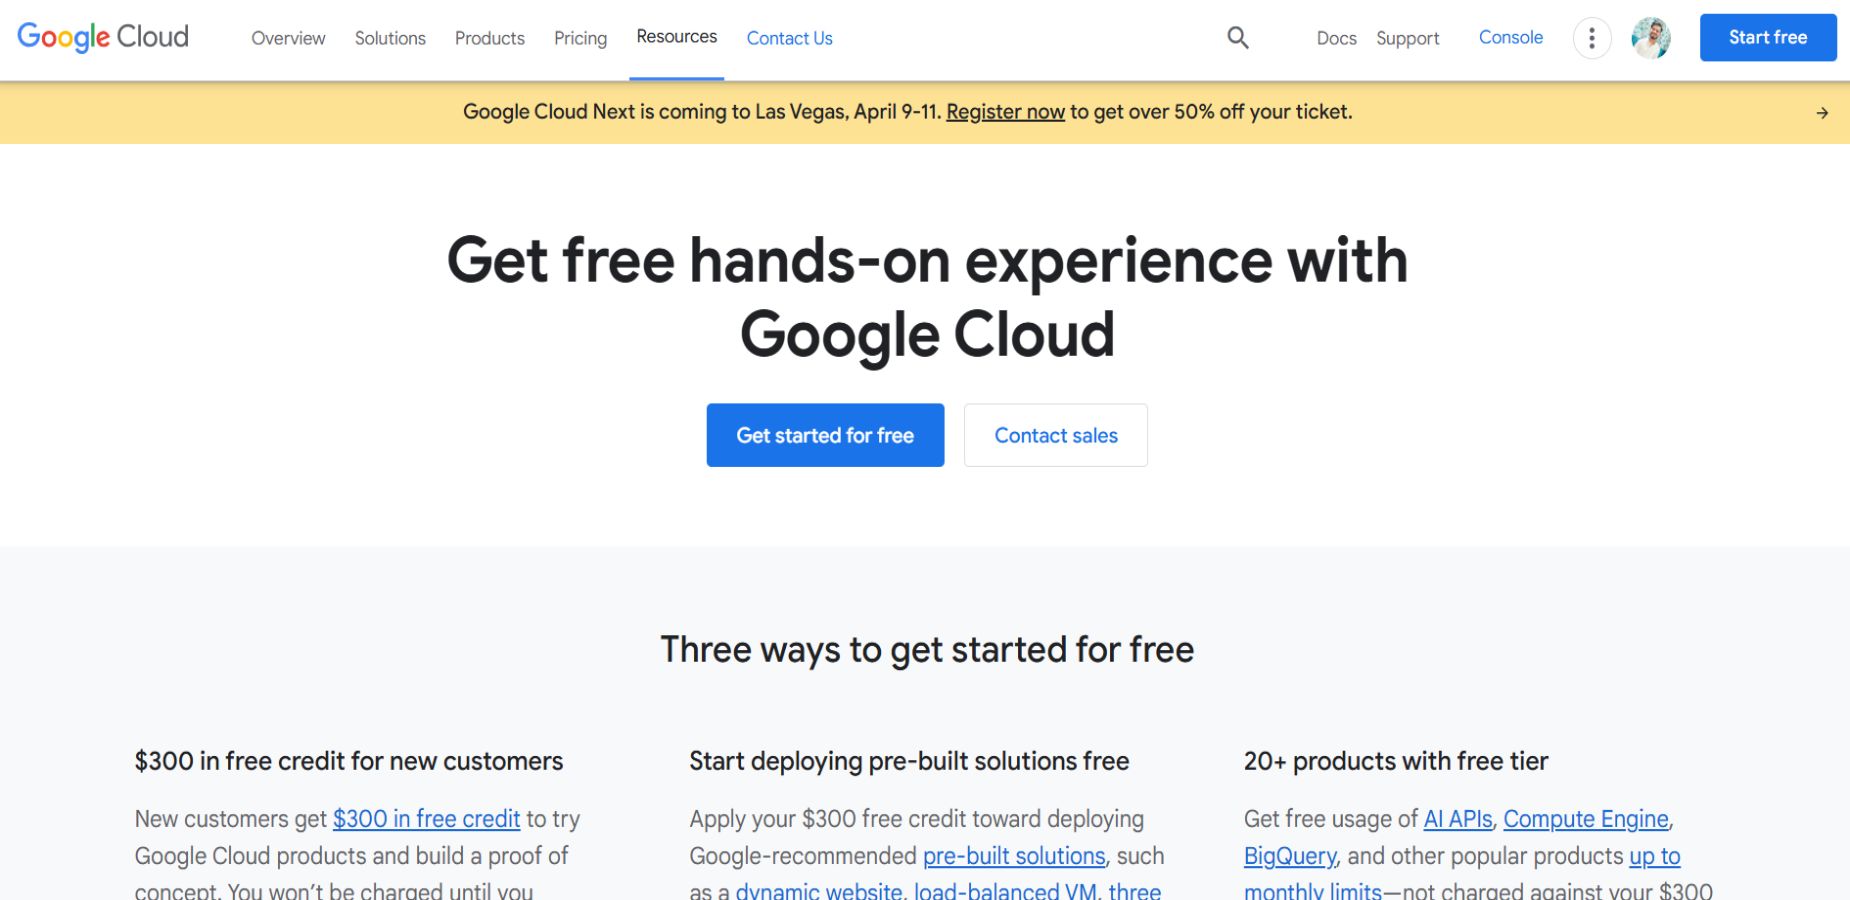Click the Overview navigation item
The width and height of the screenshot is (1850, 900).
(x=288, y=38)
